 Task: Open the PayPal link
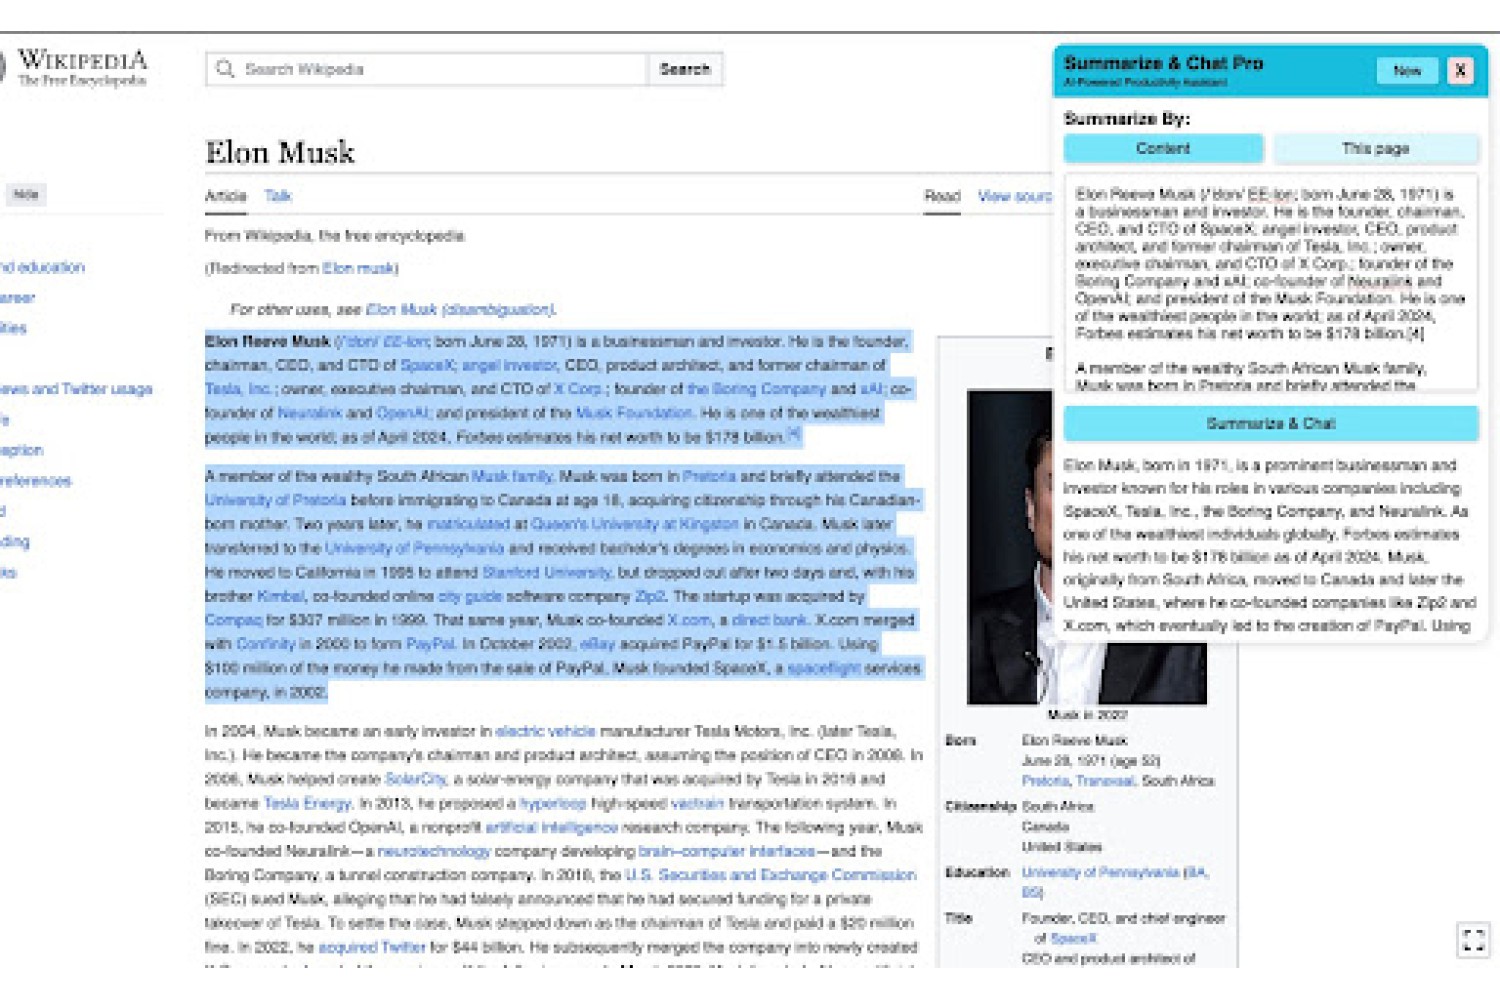[x=430, y=644]
